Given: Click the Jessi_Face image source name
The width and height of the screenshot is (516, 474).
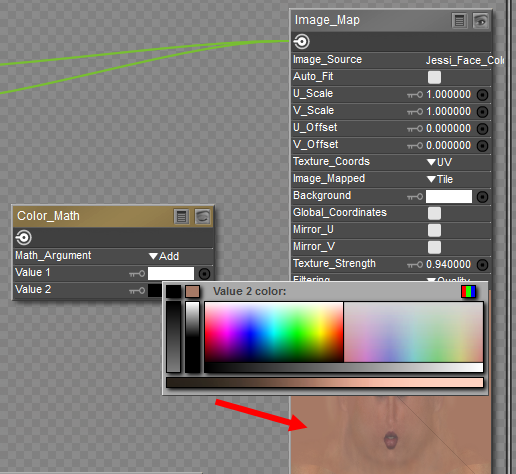Looking at the screenshot, I should point(465,60).
